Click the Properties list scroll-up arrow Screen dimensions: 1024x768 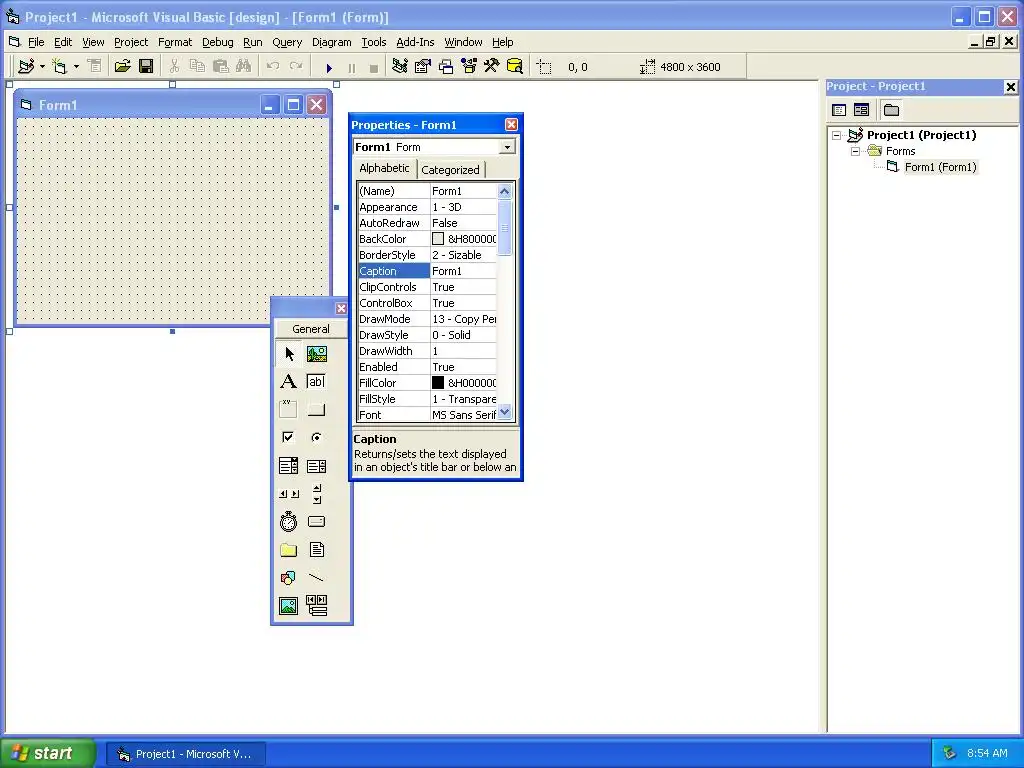504,191
